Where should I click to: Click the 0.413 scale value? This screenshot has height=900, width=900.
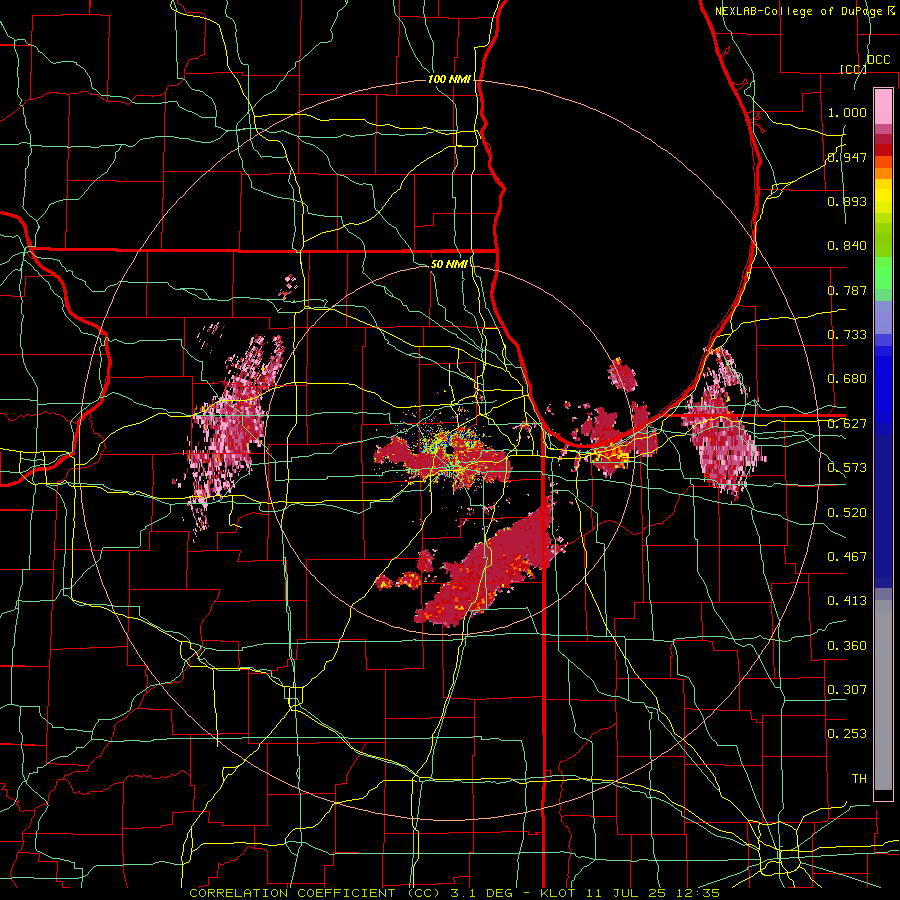[x=847, y=601]
